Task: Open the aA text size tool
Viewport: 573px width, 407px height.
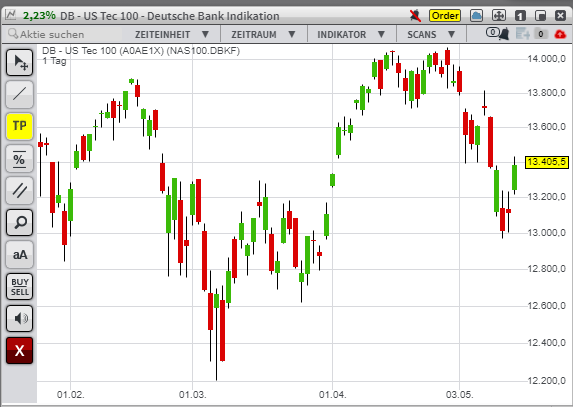Action: point(20,254)
